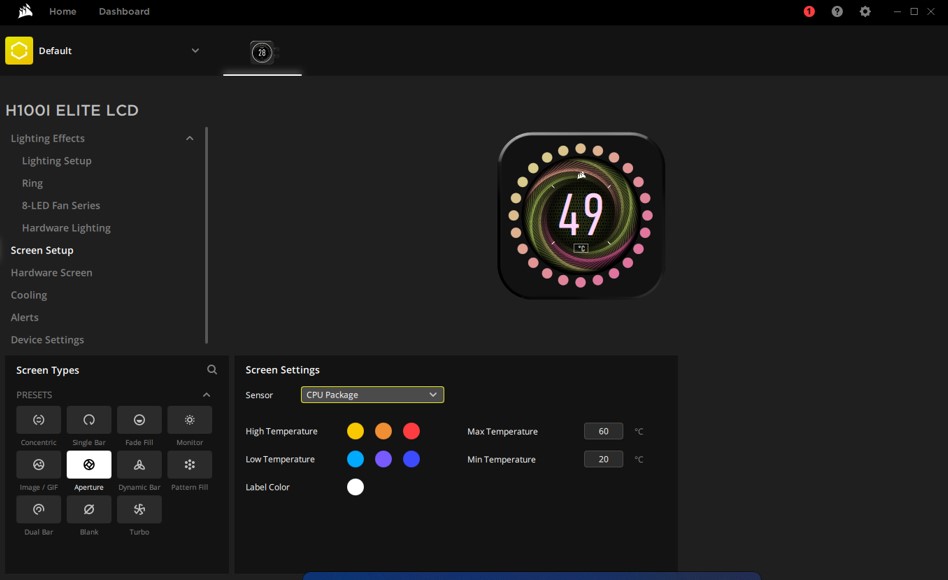Open Device Settings

point(47,340)
